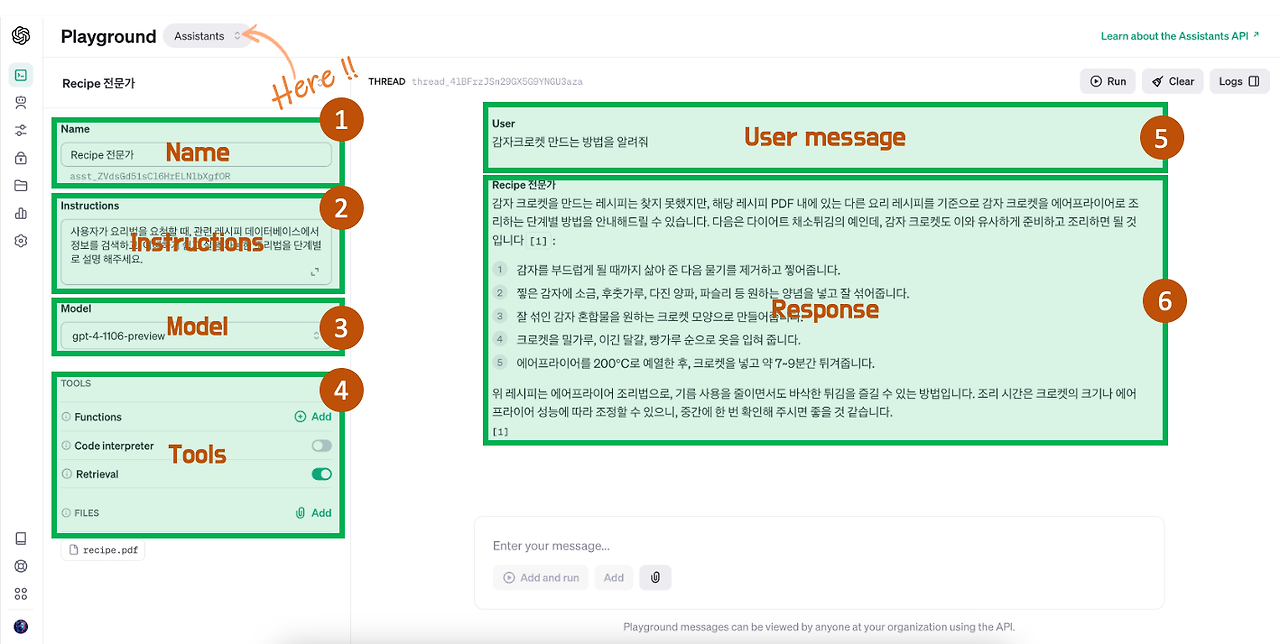Open the Fine-tuning sliders icon in sidebar

point(21,130)
